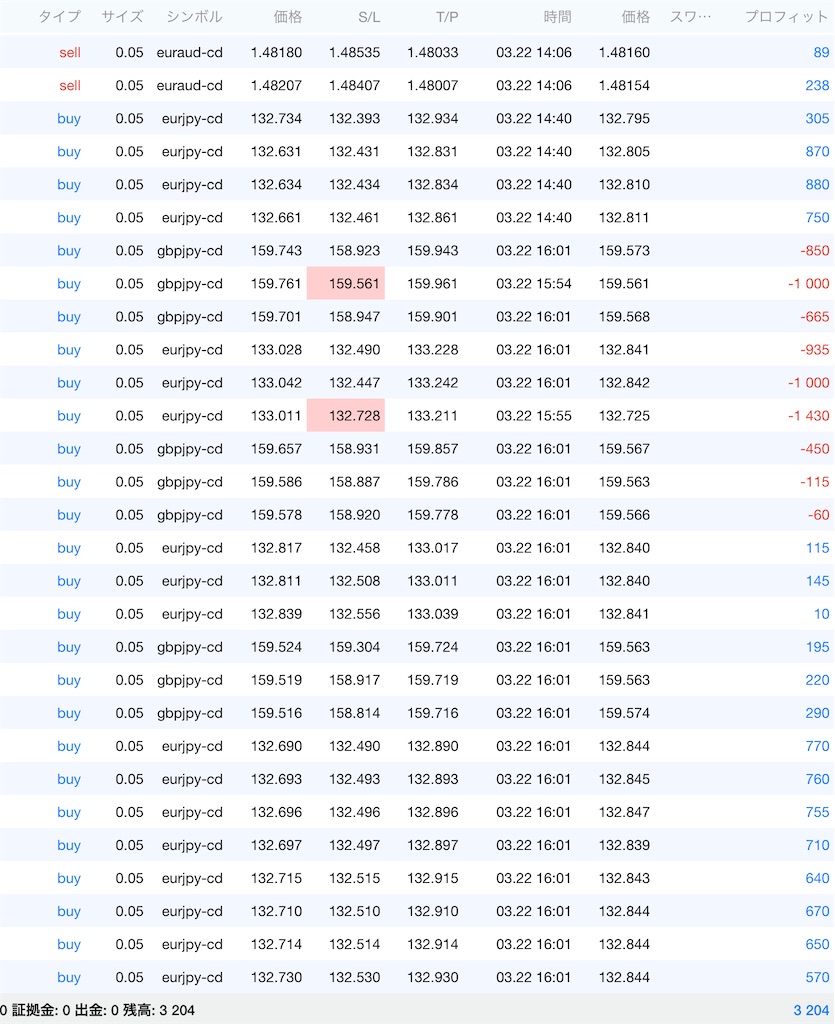
Task: Click the 残高: 3 204 balance summary text
Action: click(x=159, y=1010)
